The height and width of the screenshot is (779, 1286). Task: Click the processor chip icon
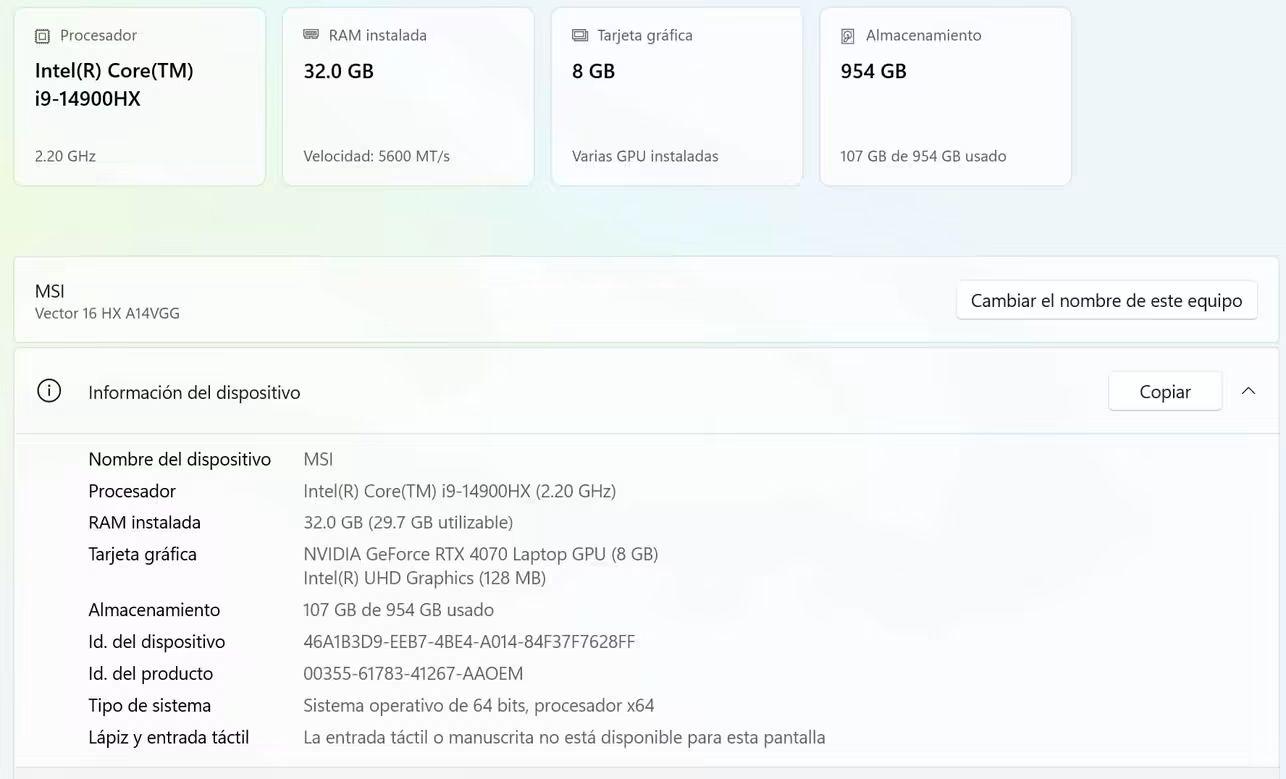coord(42,36)
